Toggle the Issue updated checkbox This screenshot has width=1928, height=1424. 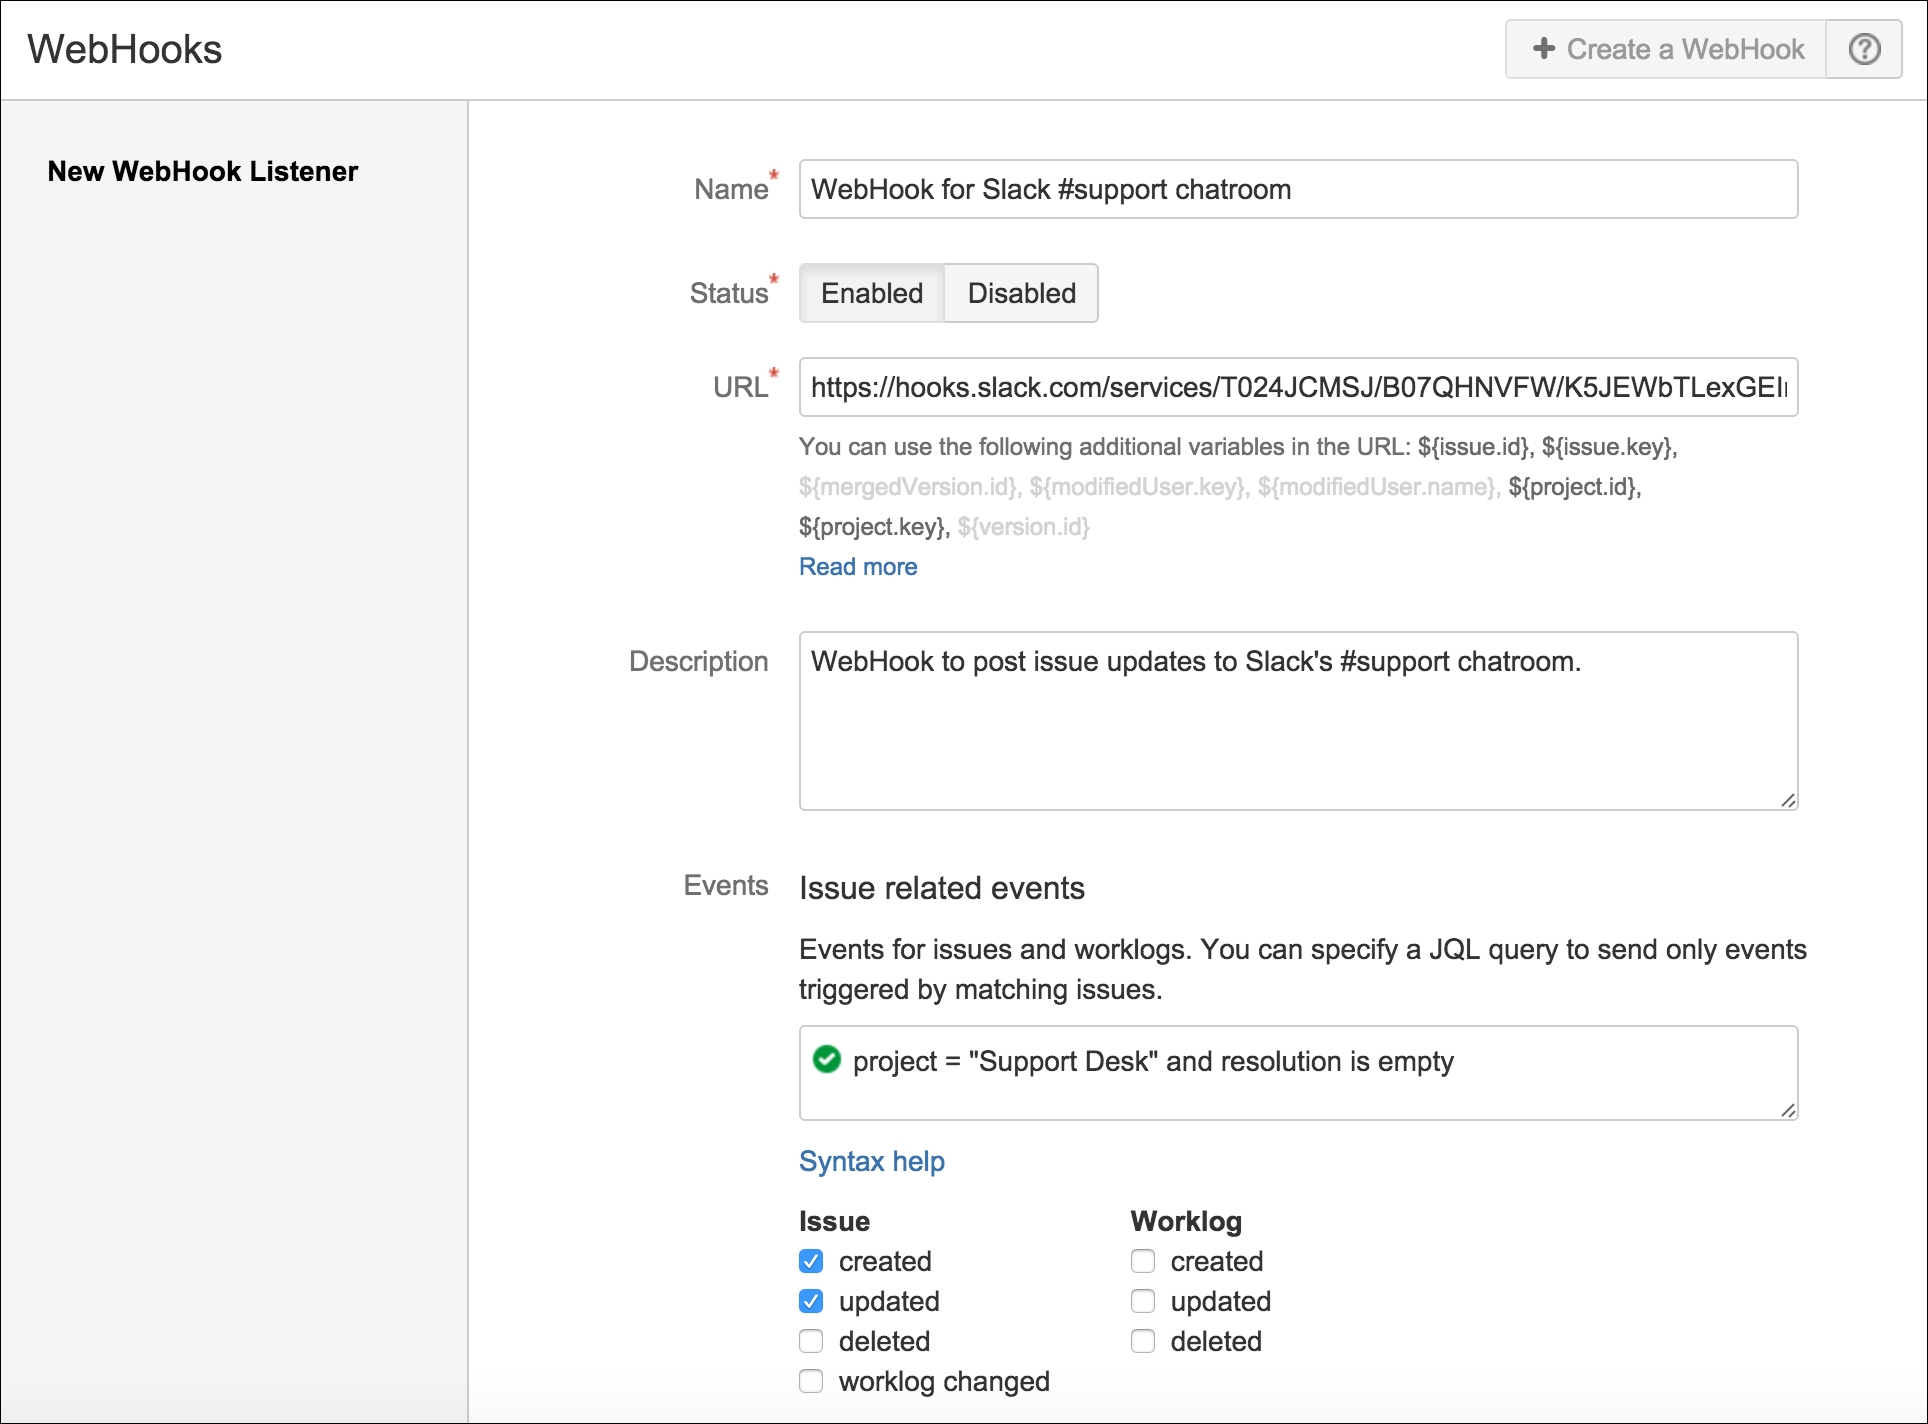coord(811,1301)
